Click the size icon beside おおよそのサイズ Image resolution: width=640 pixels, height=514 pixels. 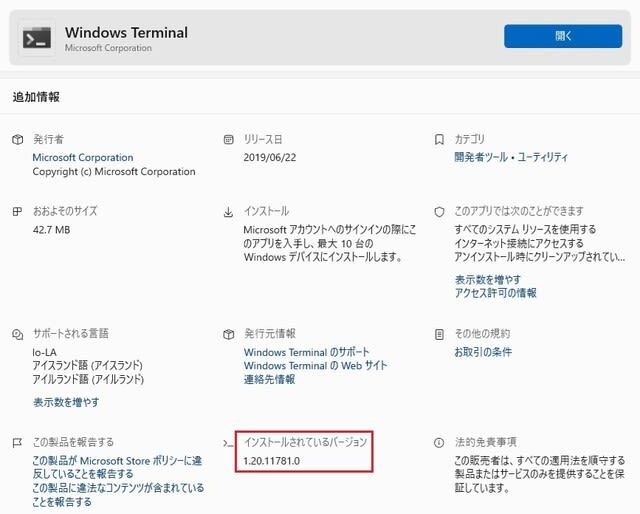17,211
